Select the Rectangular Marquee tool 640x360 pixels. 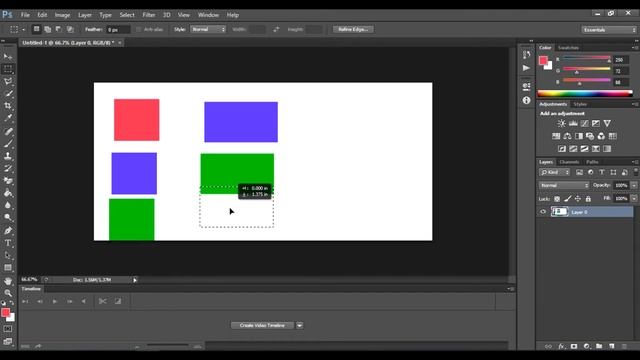point(8,69)
